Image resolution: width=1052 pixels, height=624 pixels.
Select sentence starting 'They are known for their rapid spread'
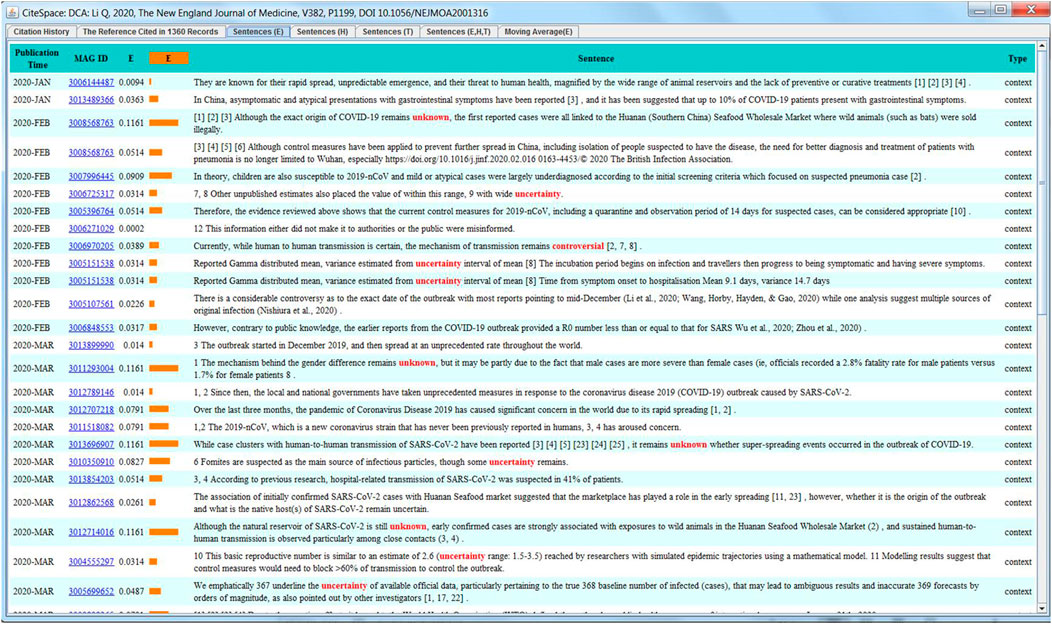tap(582, 83)
